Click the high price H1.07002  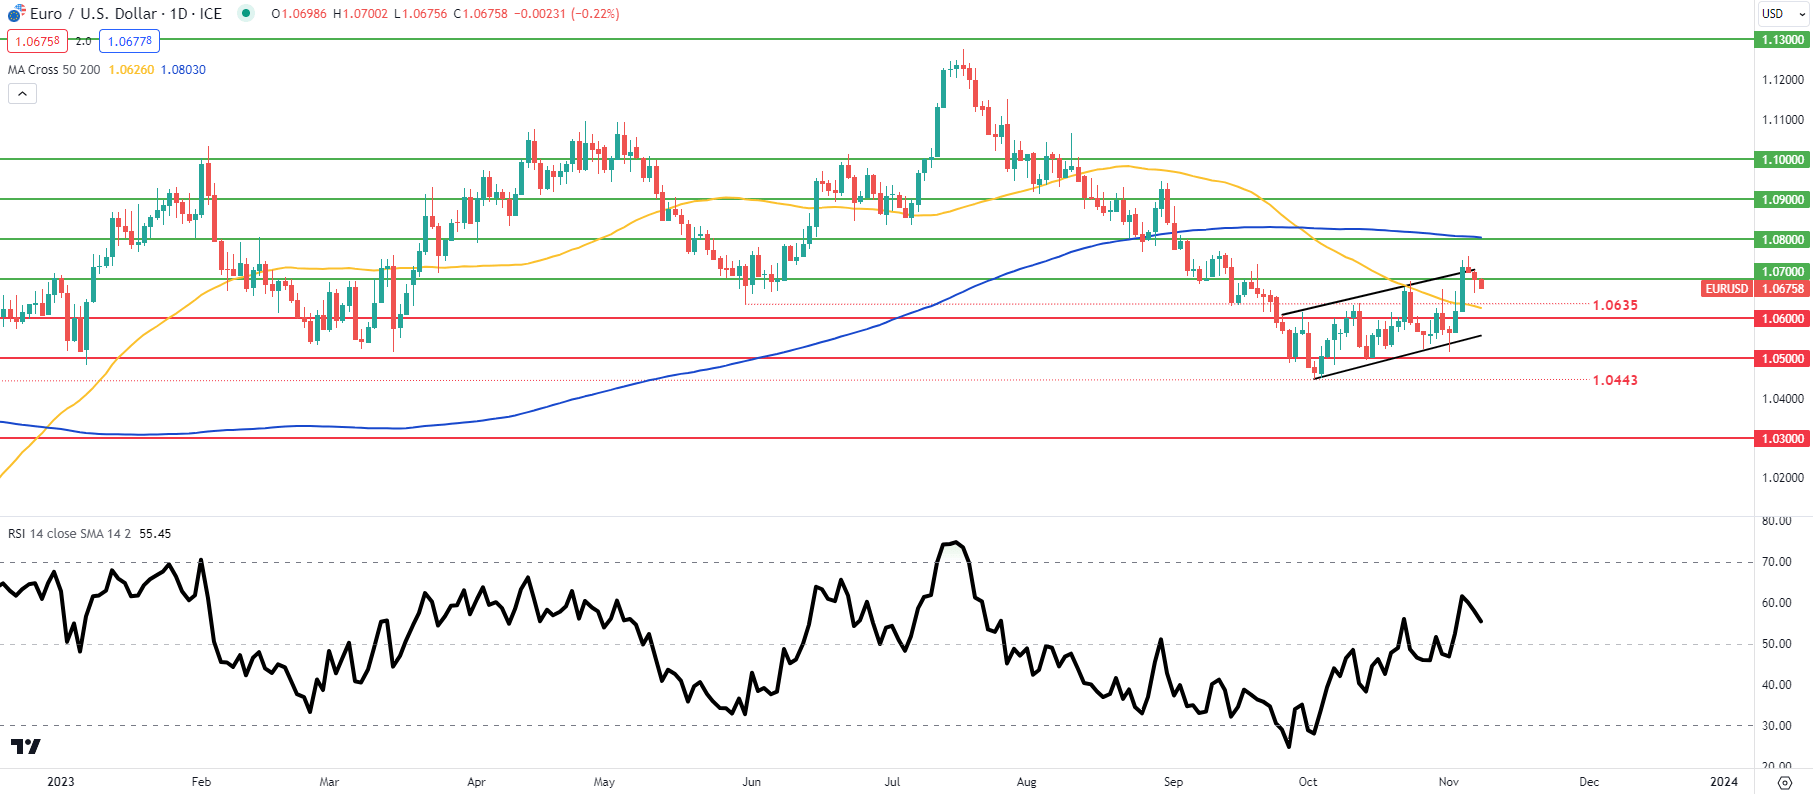[360, 13]
